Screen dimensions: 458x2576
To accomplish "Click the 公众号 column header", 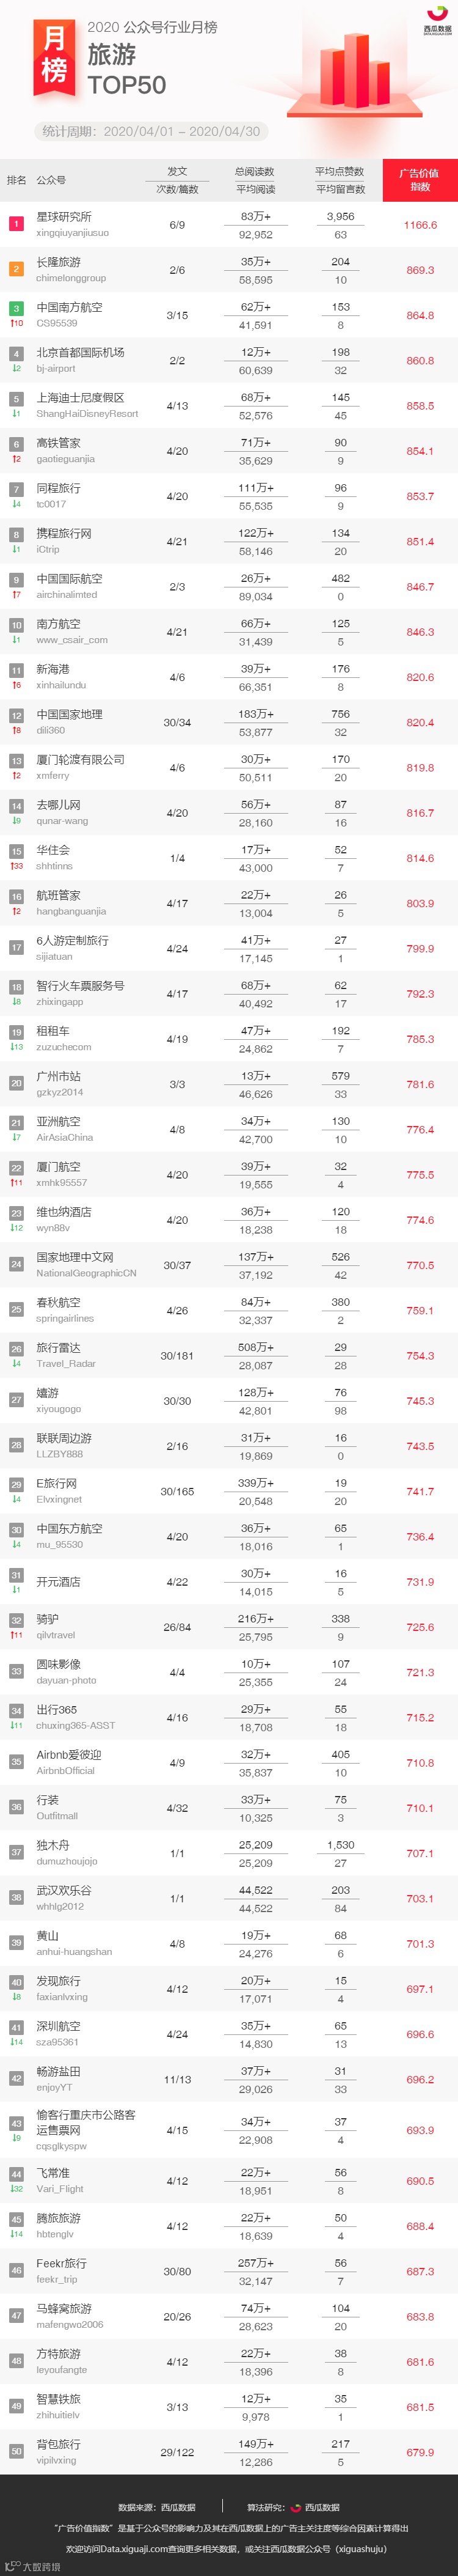I will (51, 181).
